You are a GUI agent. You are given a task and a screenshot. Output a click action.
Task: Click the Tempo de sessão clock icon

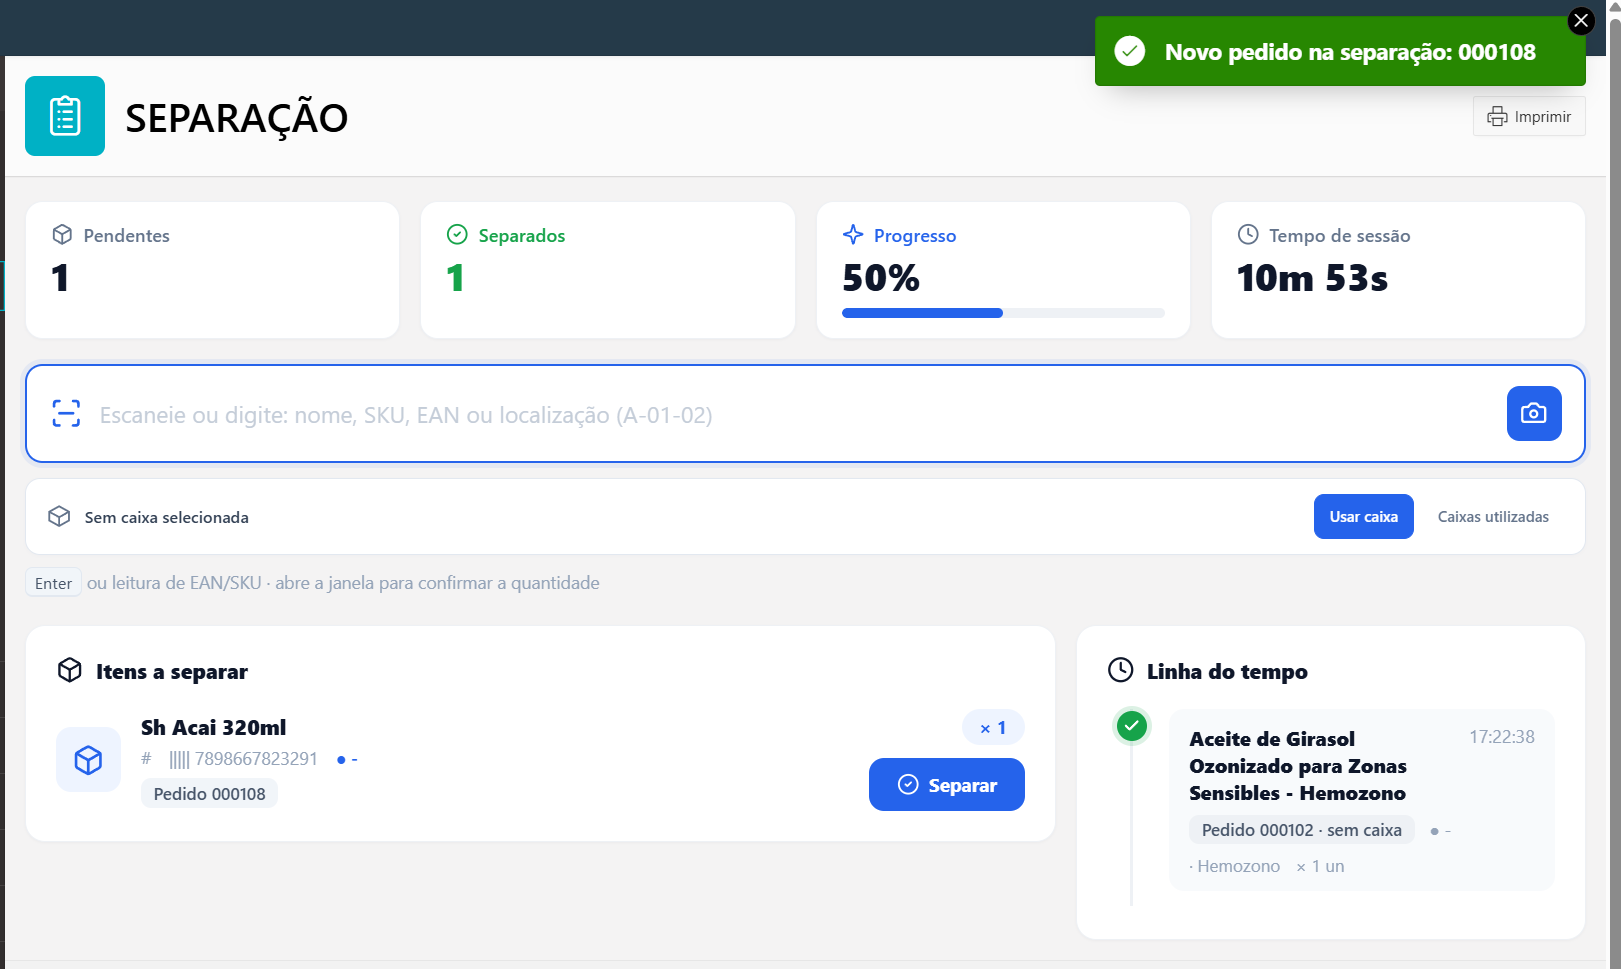click(1248, 235)
